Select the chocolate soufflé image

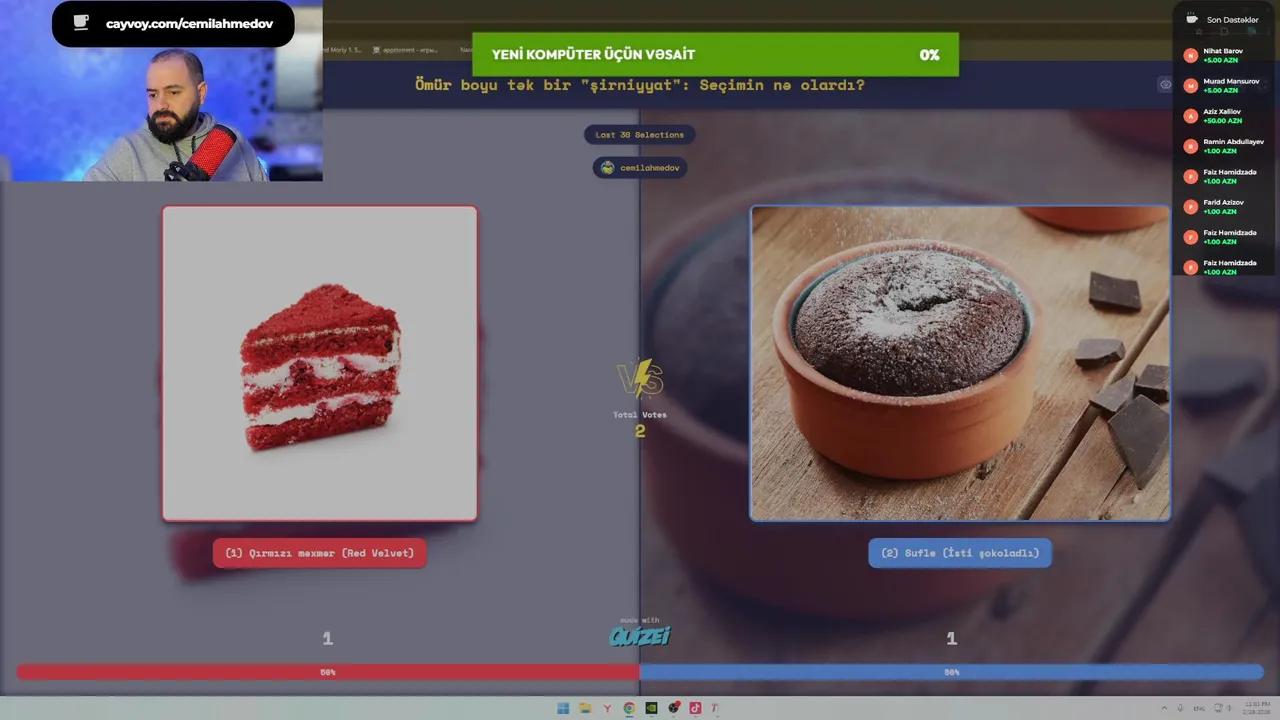(x=960, y=364)
